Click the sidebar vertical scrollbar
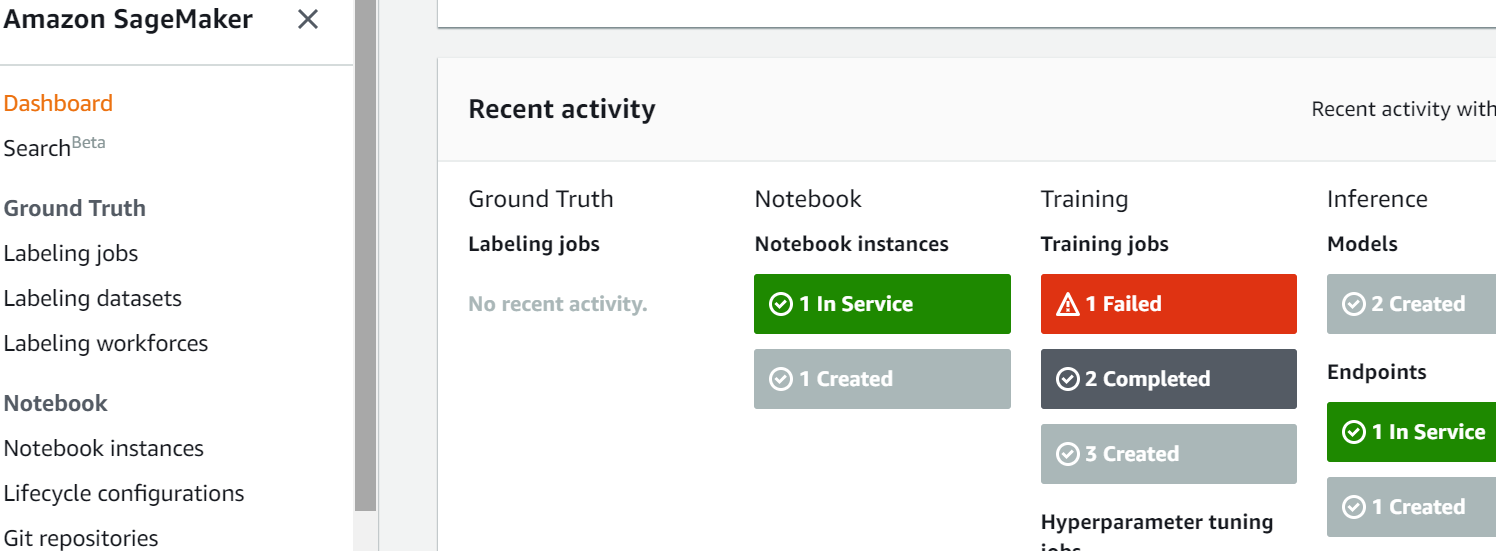Screen dimensions: 1496x551 tap(366, 255)
